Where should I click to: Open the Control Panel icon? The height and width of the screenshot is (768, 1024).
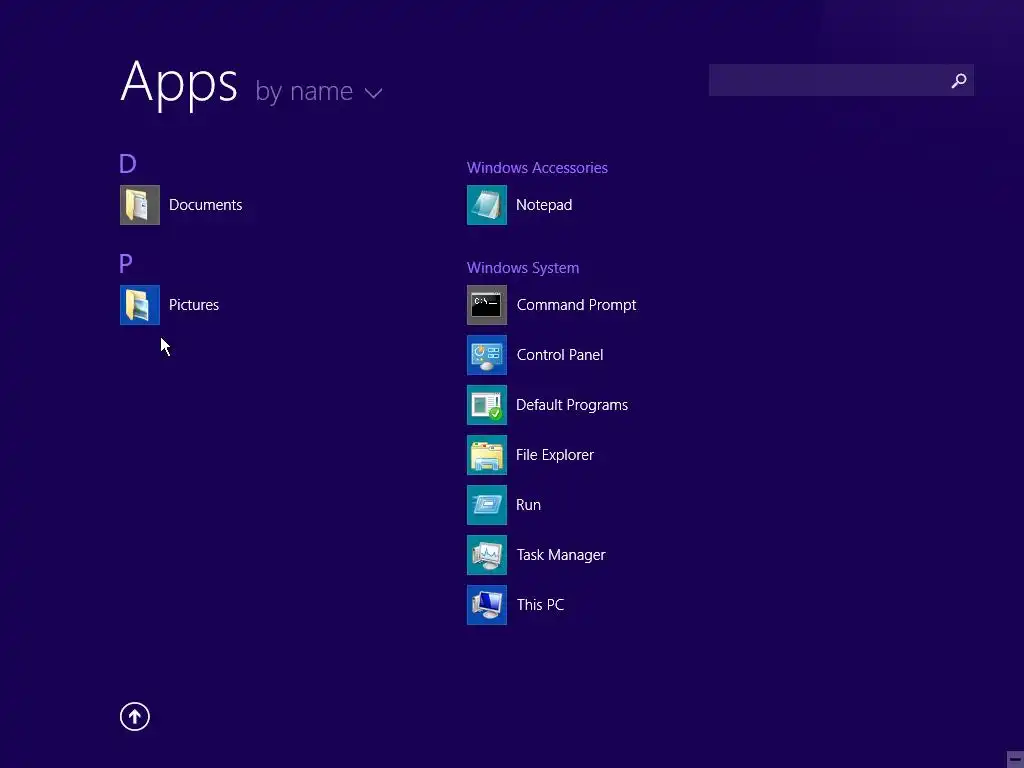click(487, 355)
